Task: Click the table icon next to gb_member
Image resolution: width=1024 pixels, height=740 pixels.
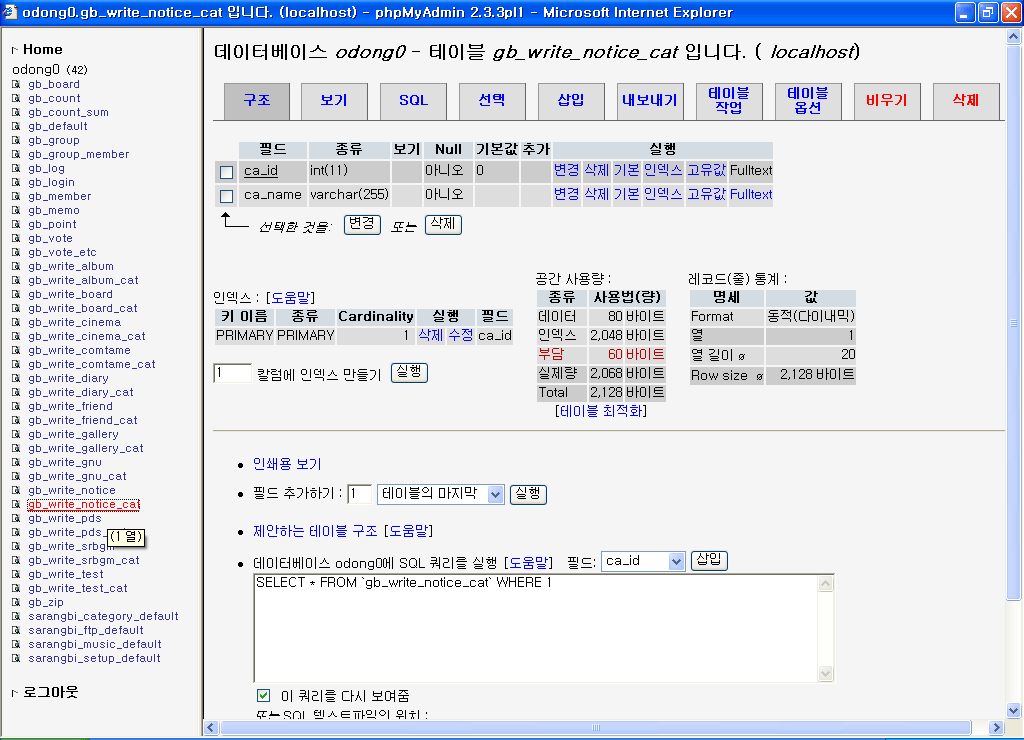Action: [16, 197]
